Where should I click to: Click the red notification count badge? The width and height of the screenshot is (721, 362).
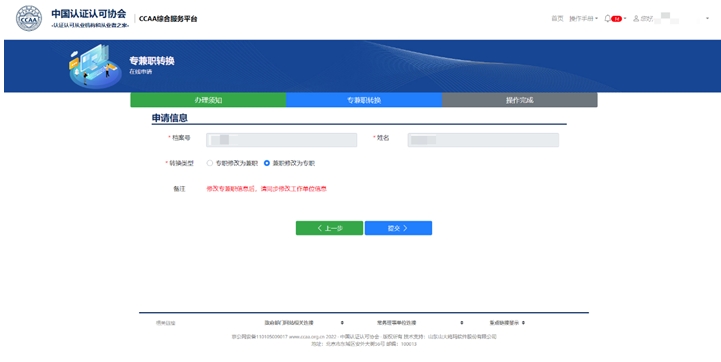[x=617, y=19]
